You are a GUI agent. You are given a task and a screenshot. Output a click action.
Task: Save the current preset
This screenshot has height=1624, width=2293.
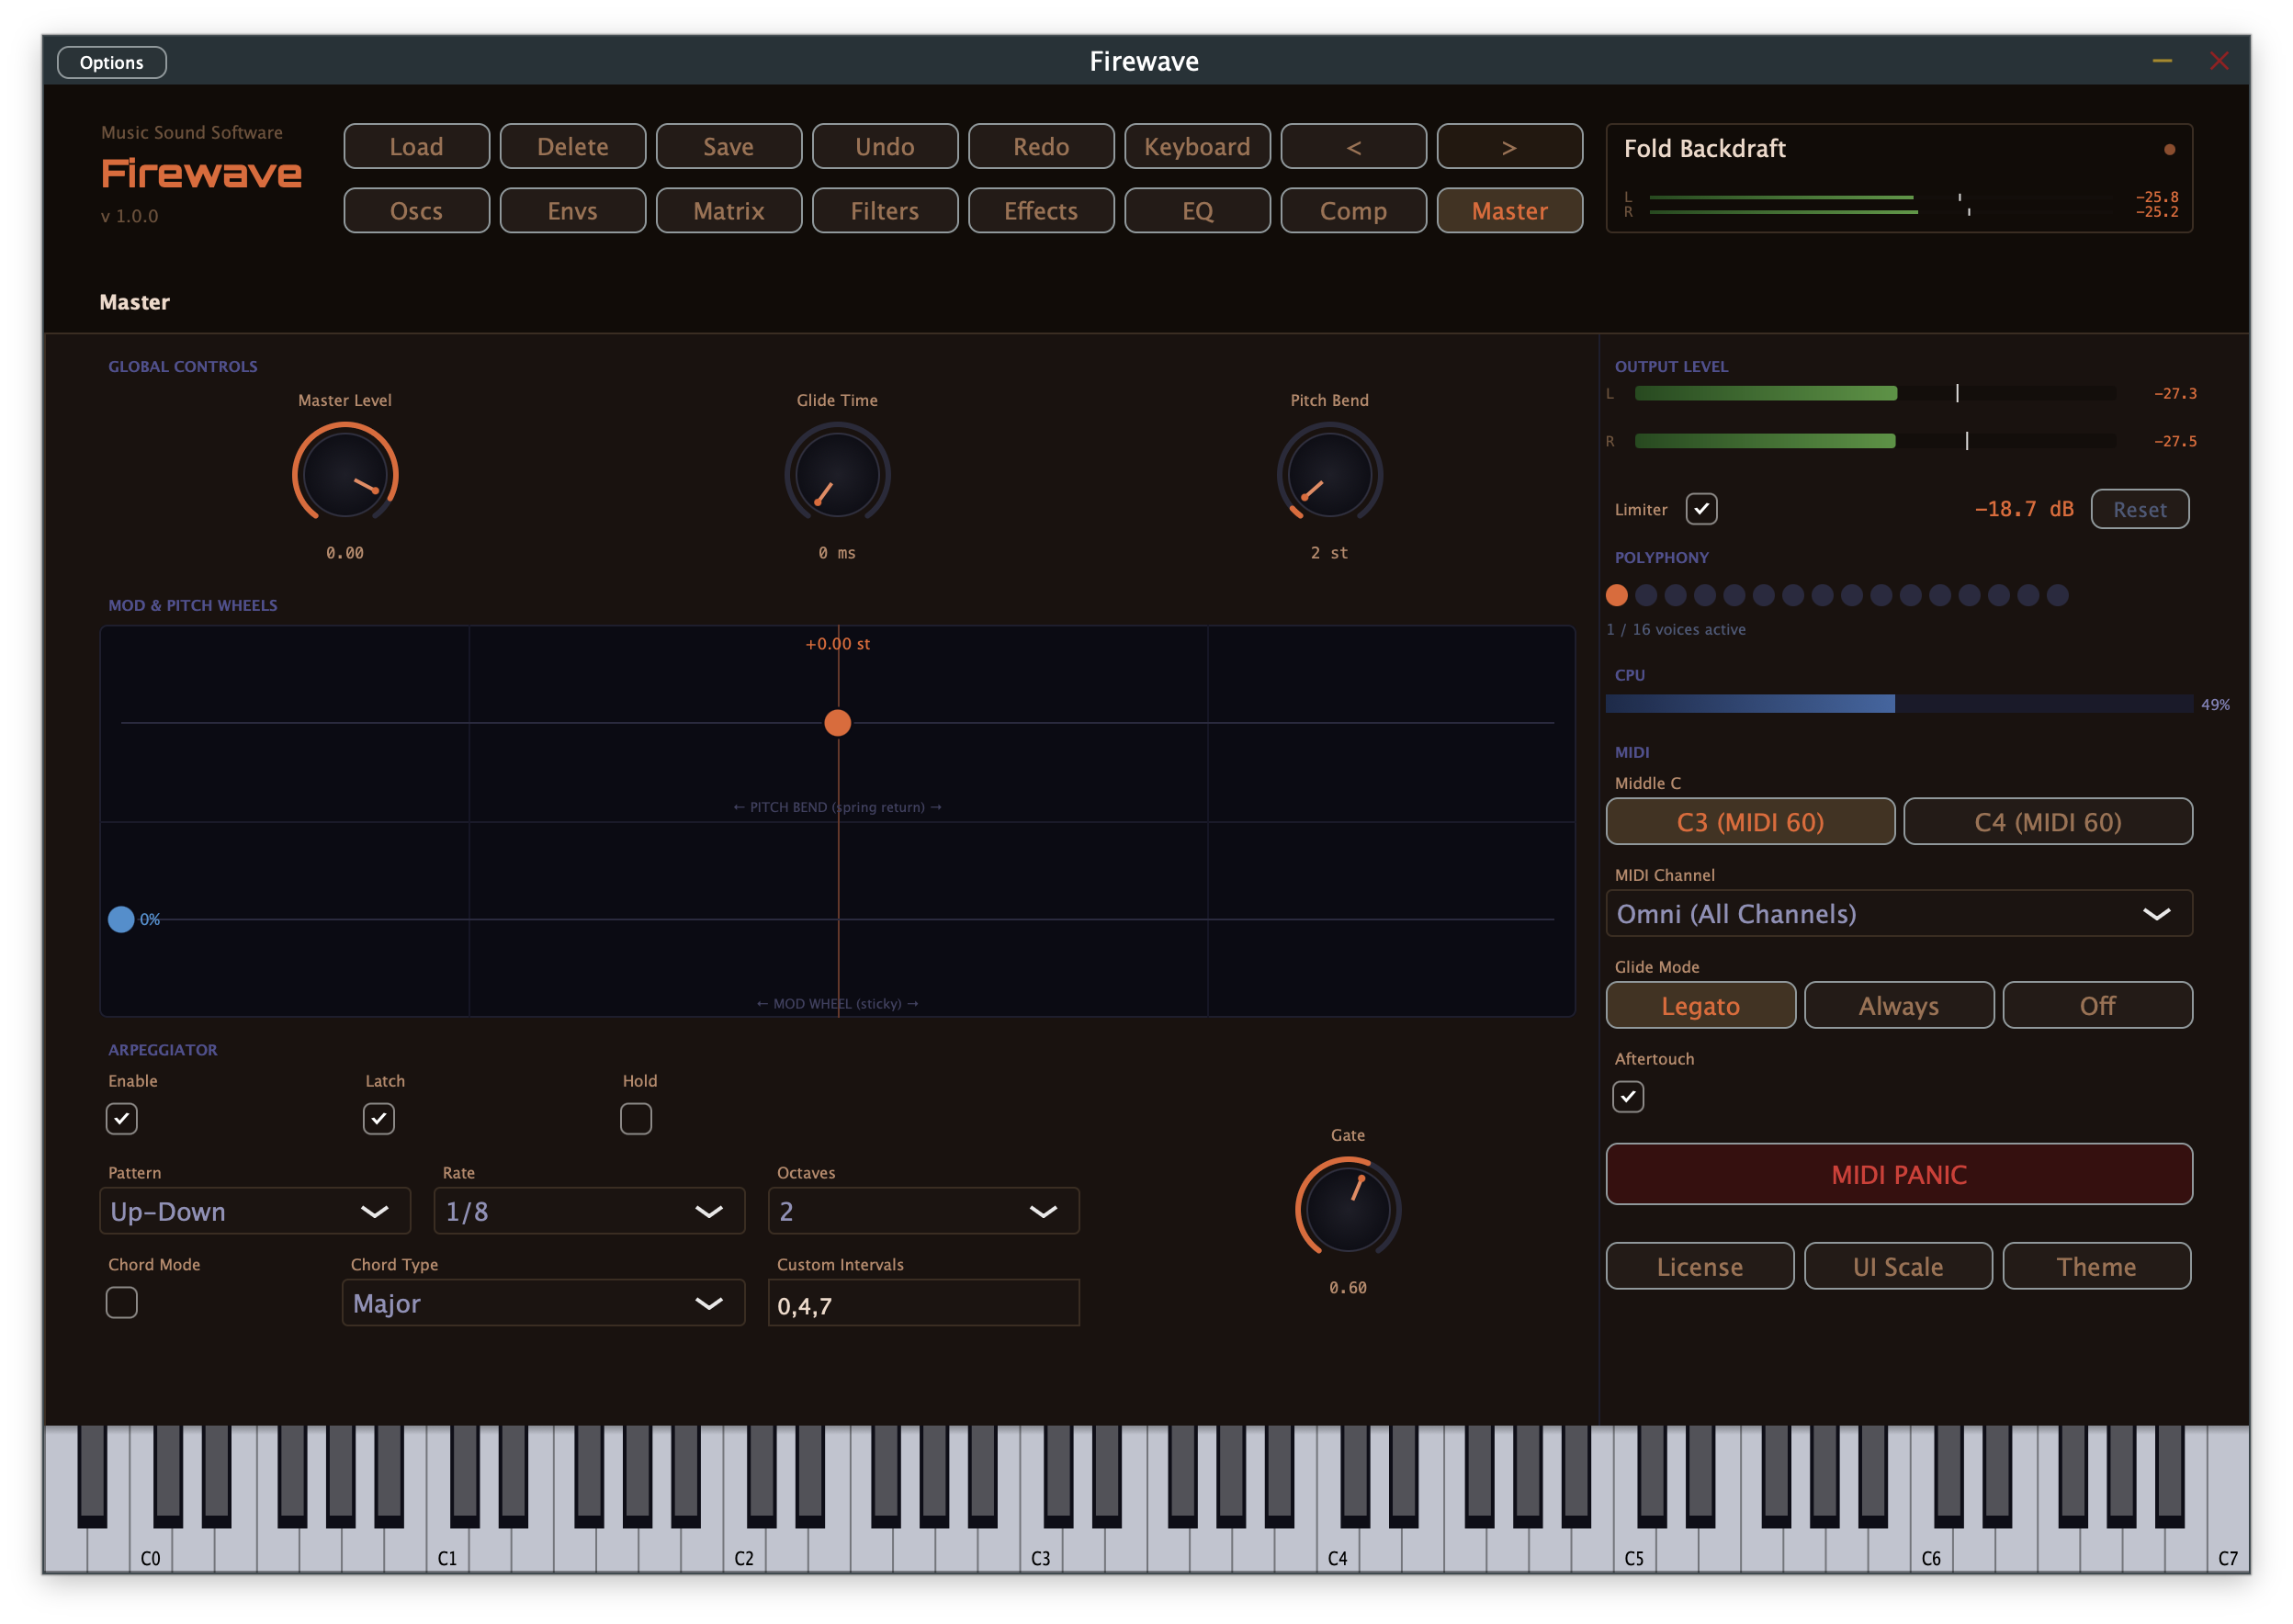(x=728, y=147)
